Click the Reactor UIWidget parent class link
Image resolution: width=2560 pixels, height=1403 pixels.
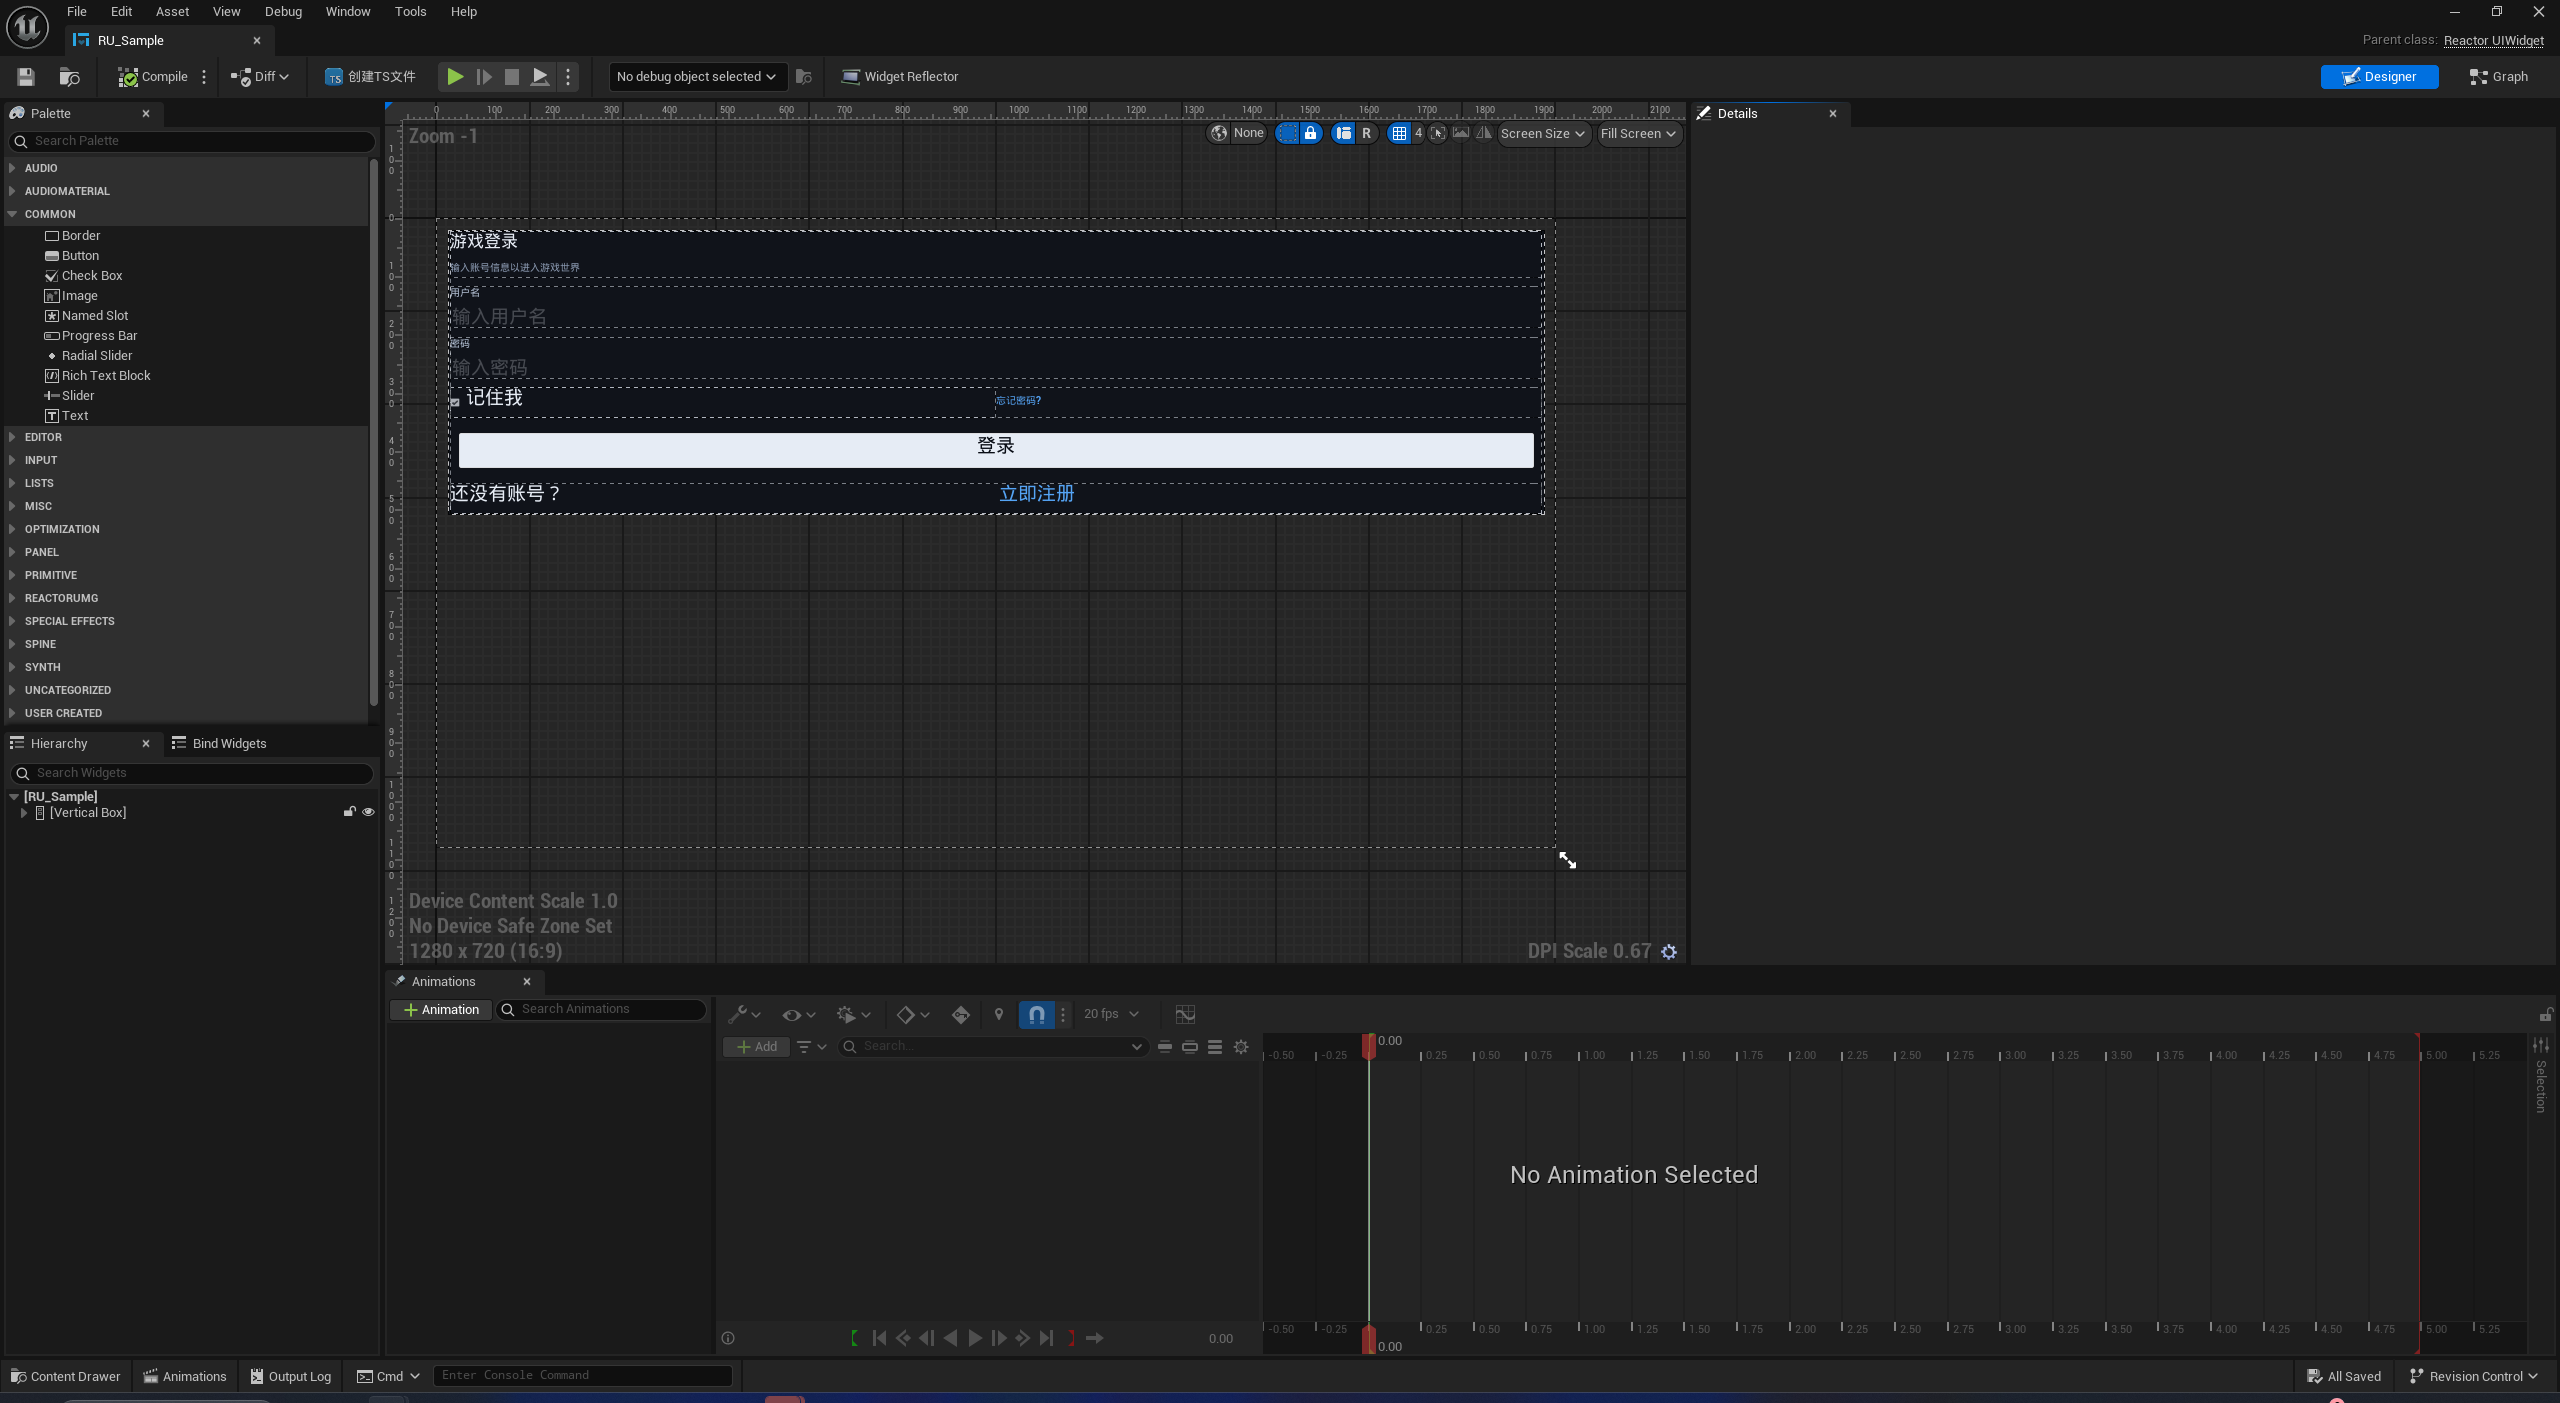(2493, 40)
